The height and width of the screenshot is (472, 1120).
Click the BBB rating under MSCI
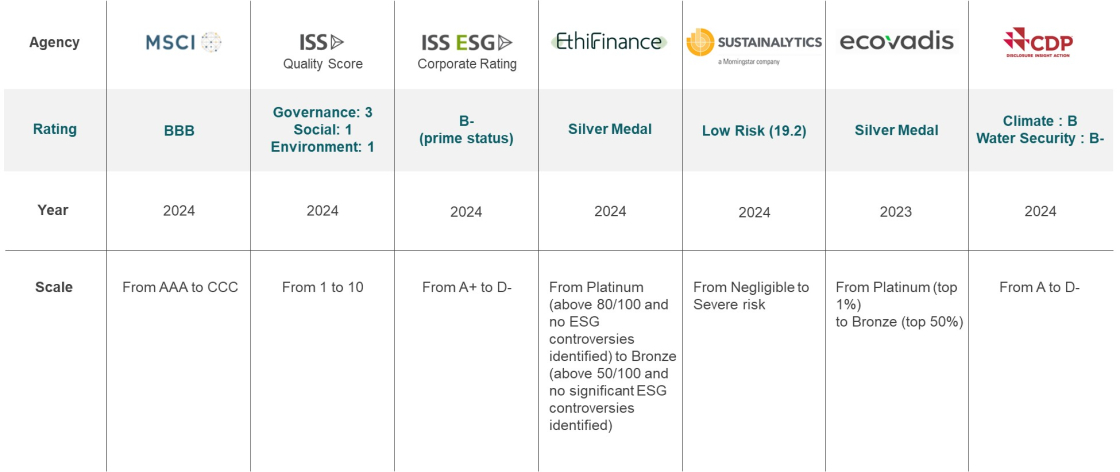178,130
